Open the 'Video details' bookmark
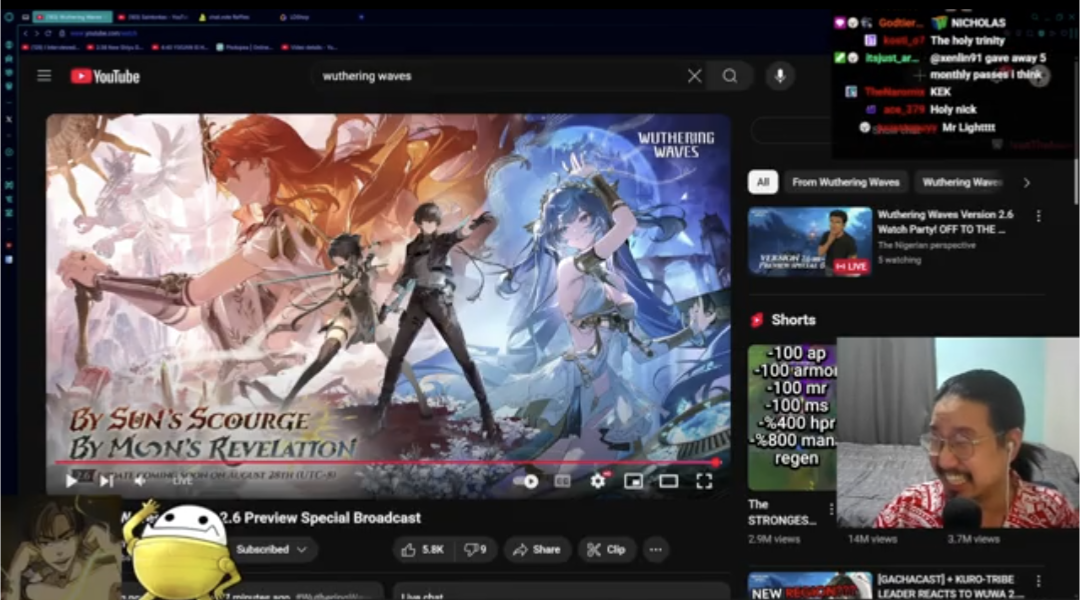The width and height of the screenshot is (1080, 600). tap(310, 48)
